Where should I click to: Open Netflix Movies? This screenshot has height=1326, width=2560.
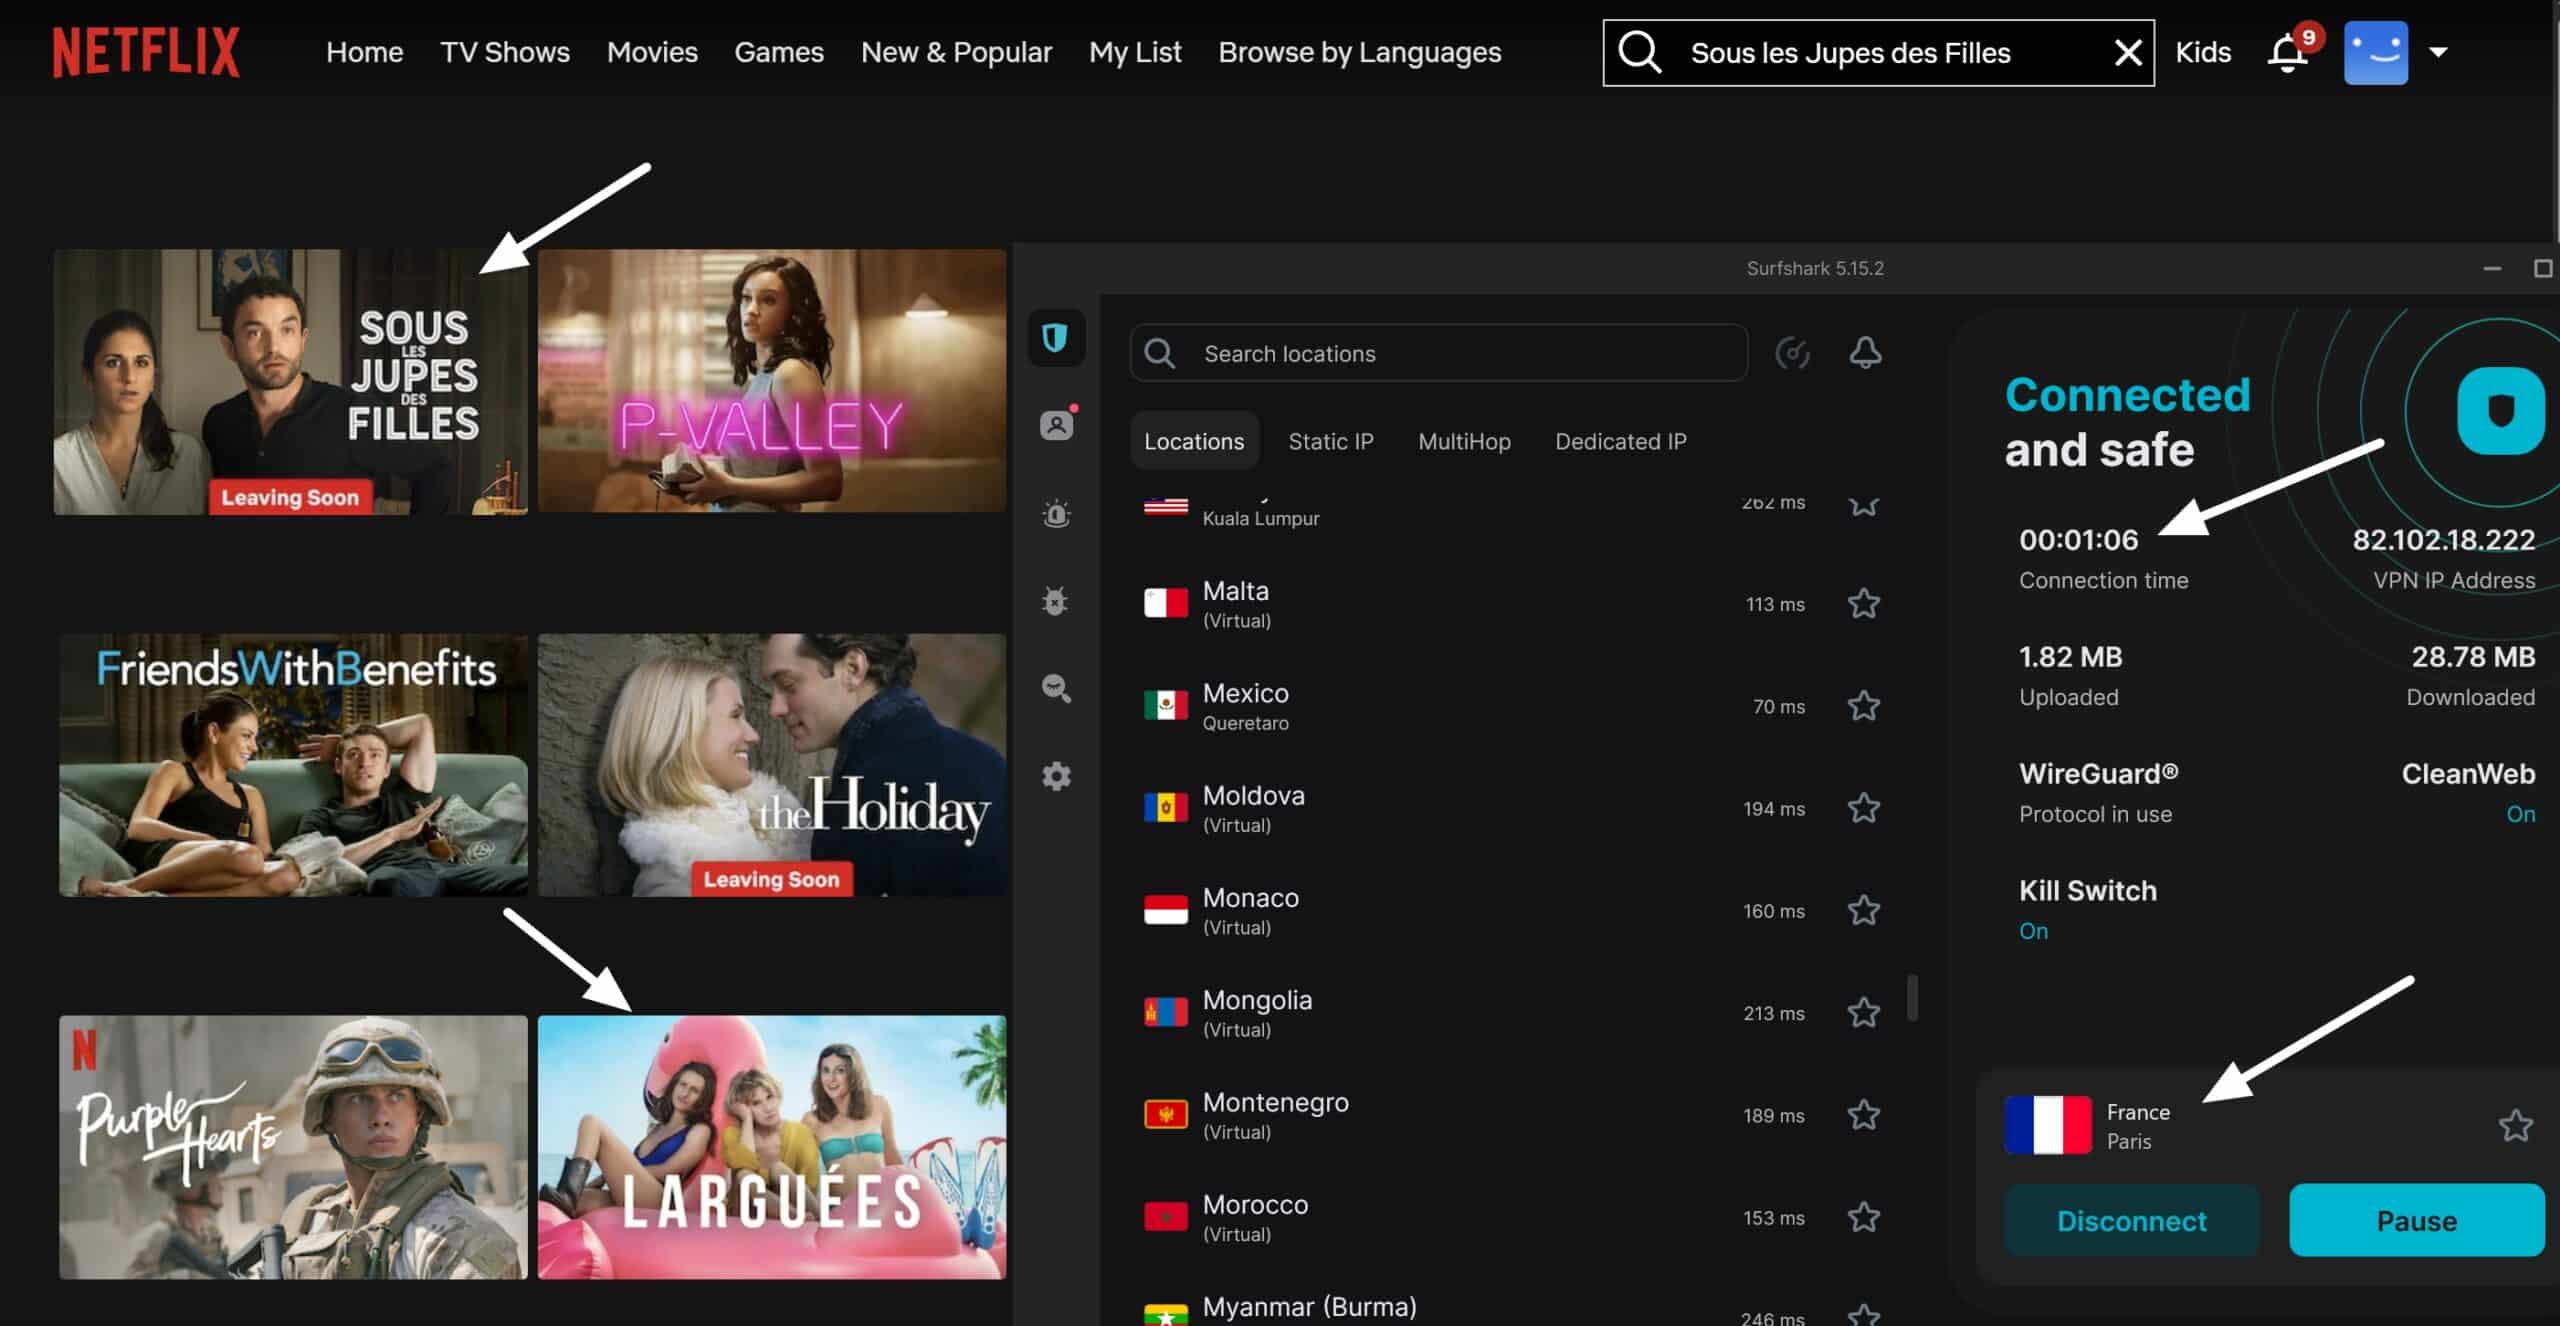(652, 52)
